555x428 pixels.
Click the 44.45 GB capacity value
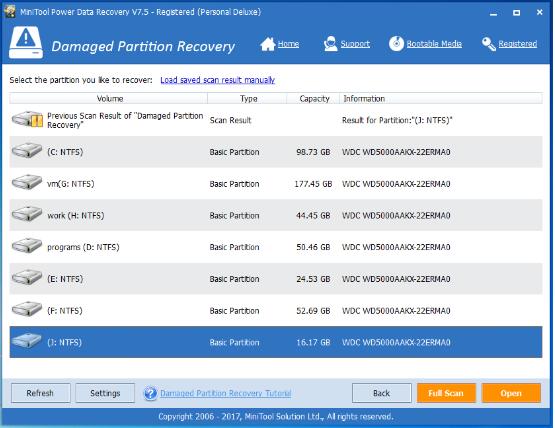coord(313,216)
